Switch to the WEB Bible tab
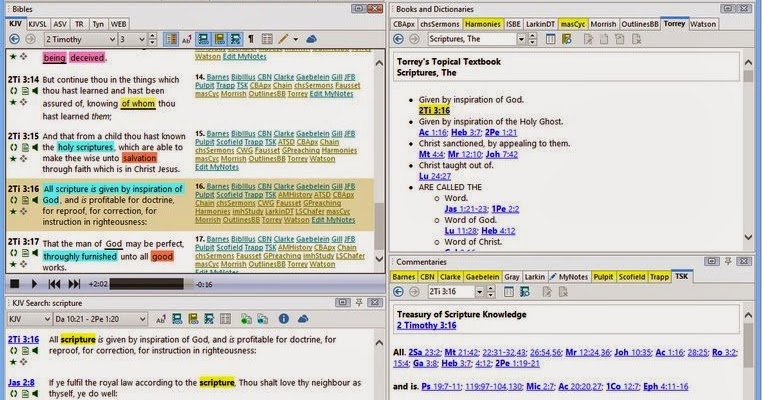The image size is (762, 400). tap(118, 24)
